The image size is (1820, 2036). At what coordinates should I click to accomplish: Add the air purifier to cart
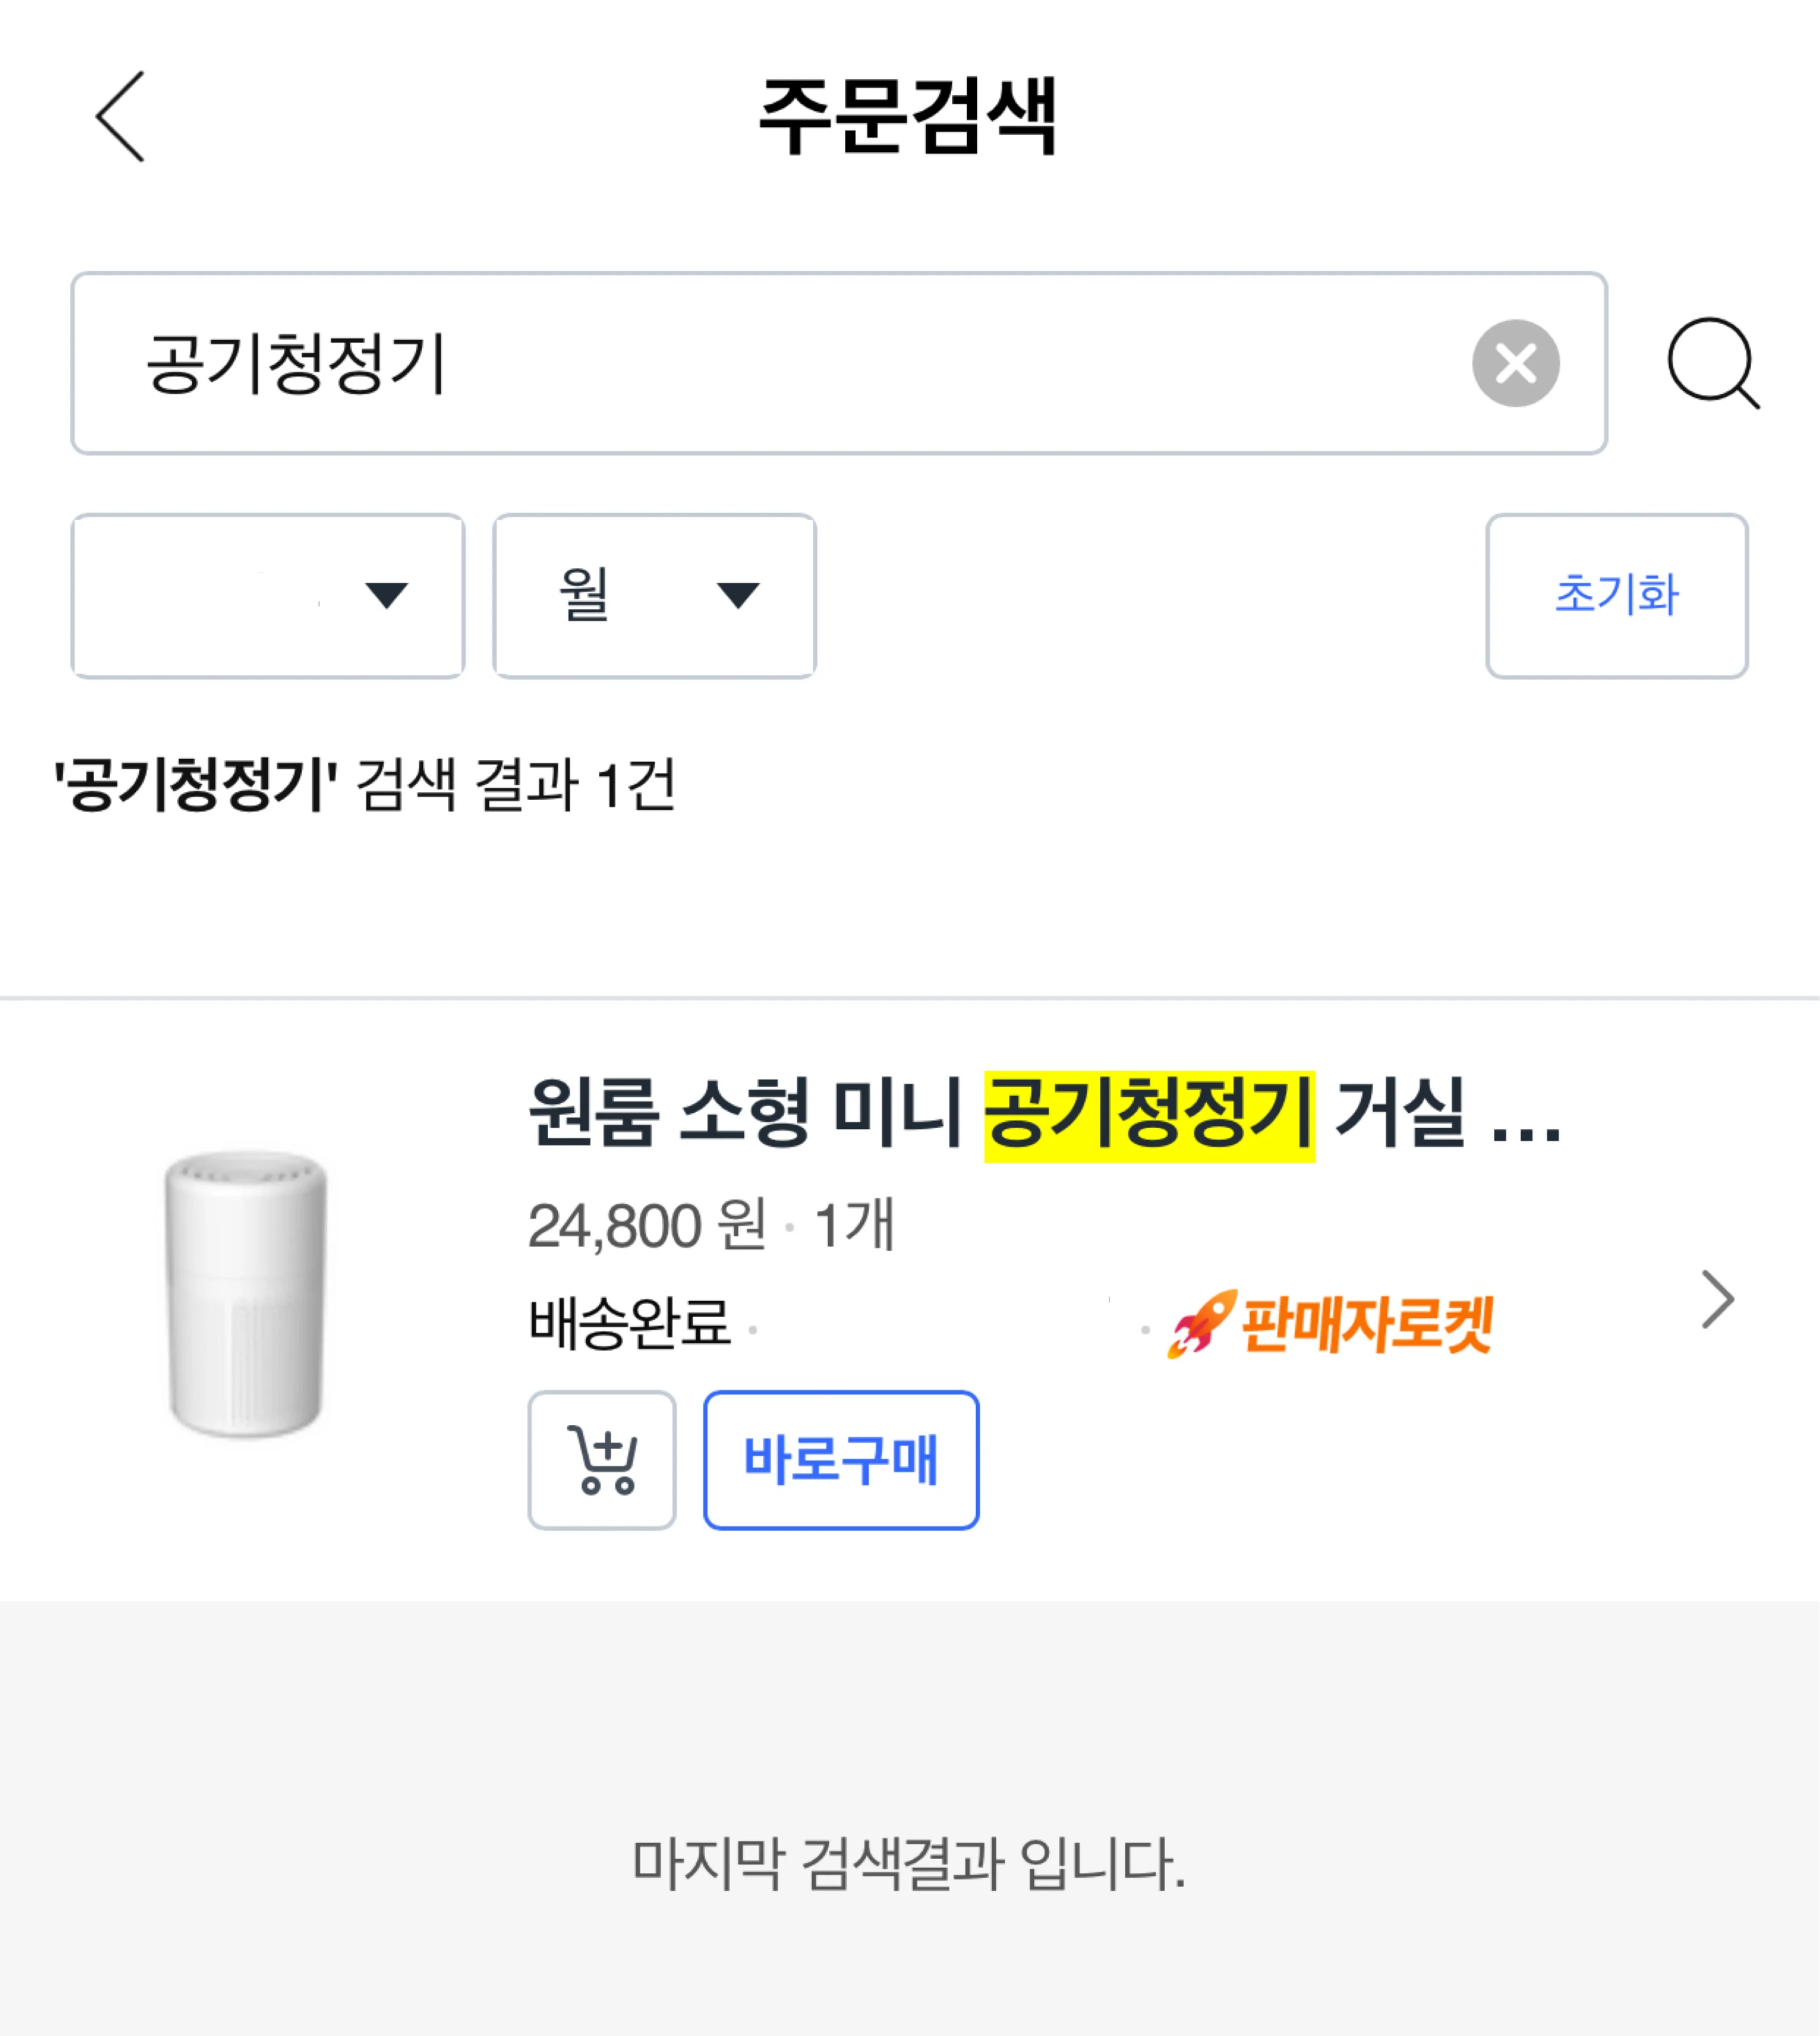tap(602, 1459)
